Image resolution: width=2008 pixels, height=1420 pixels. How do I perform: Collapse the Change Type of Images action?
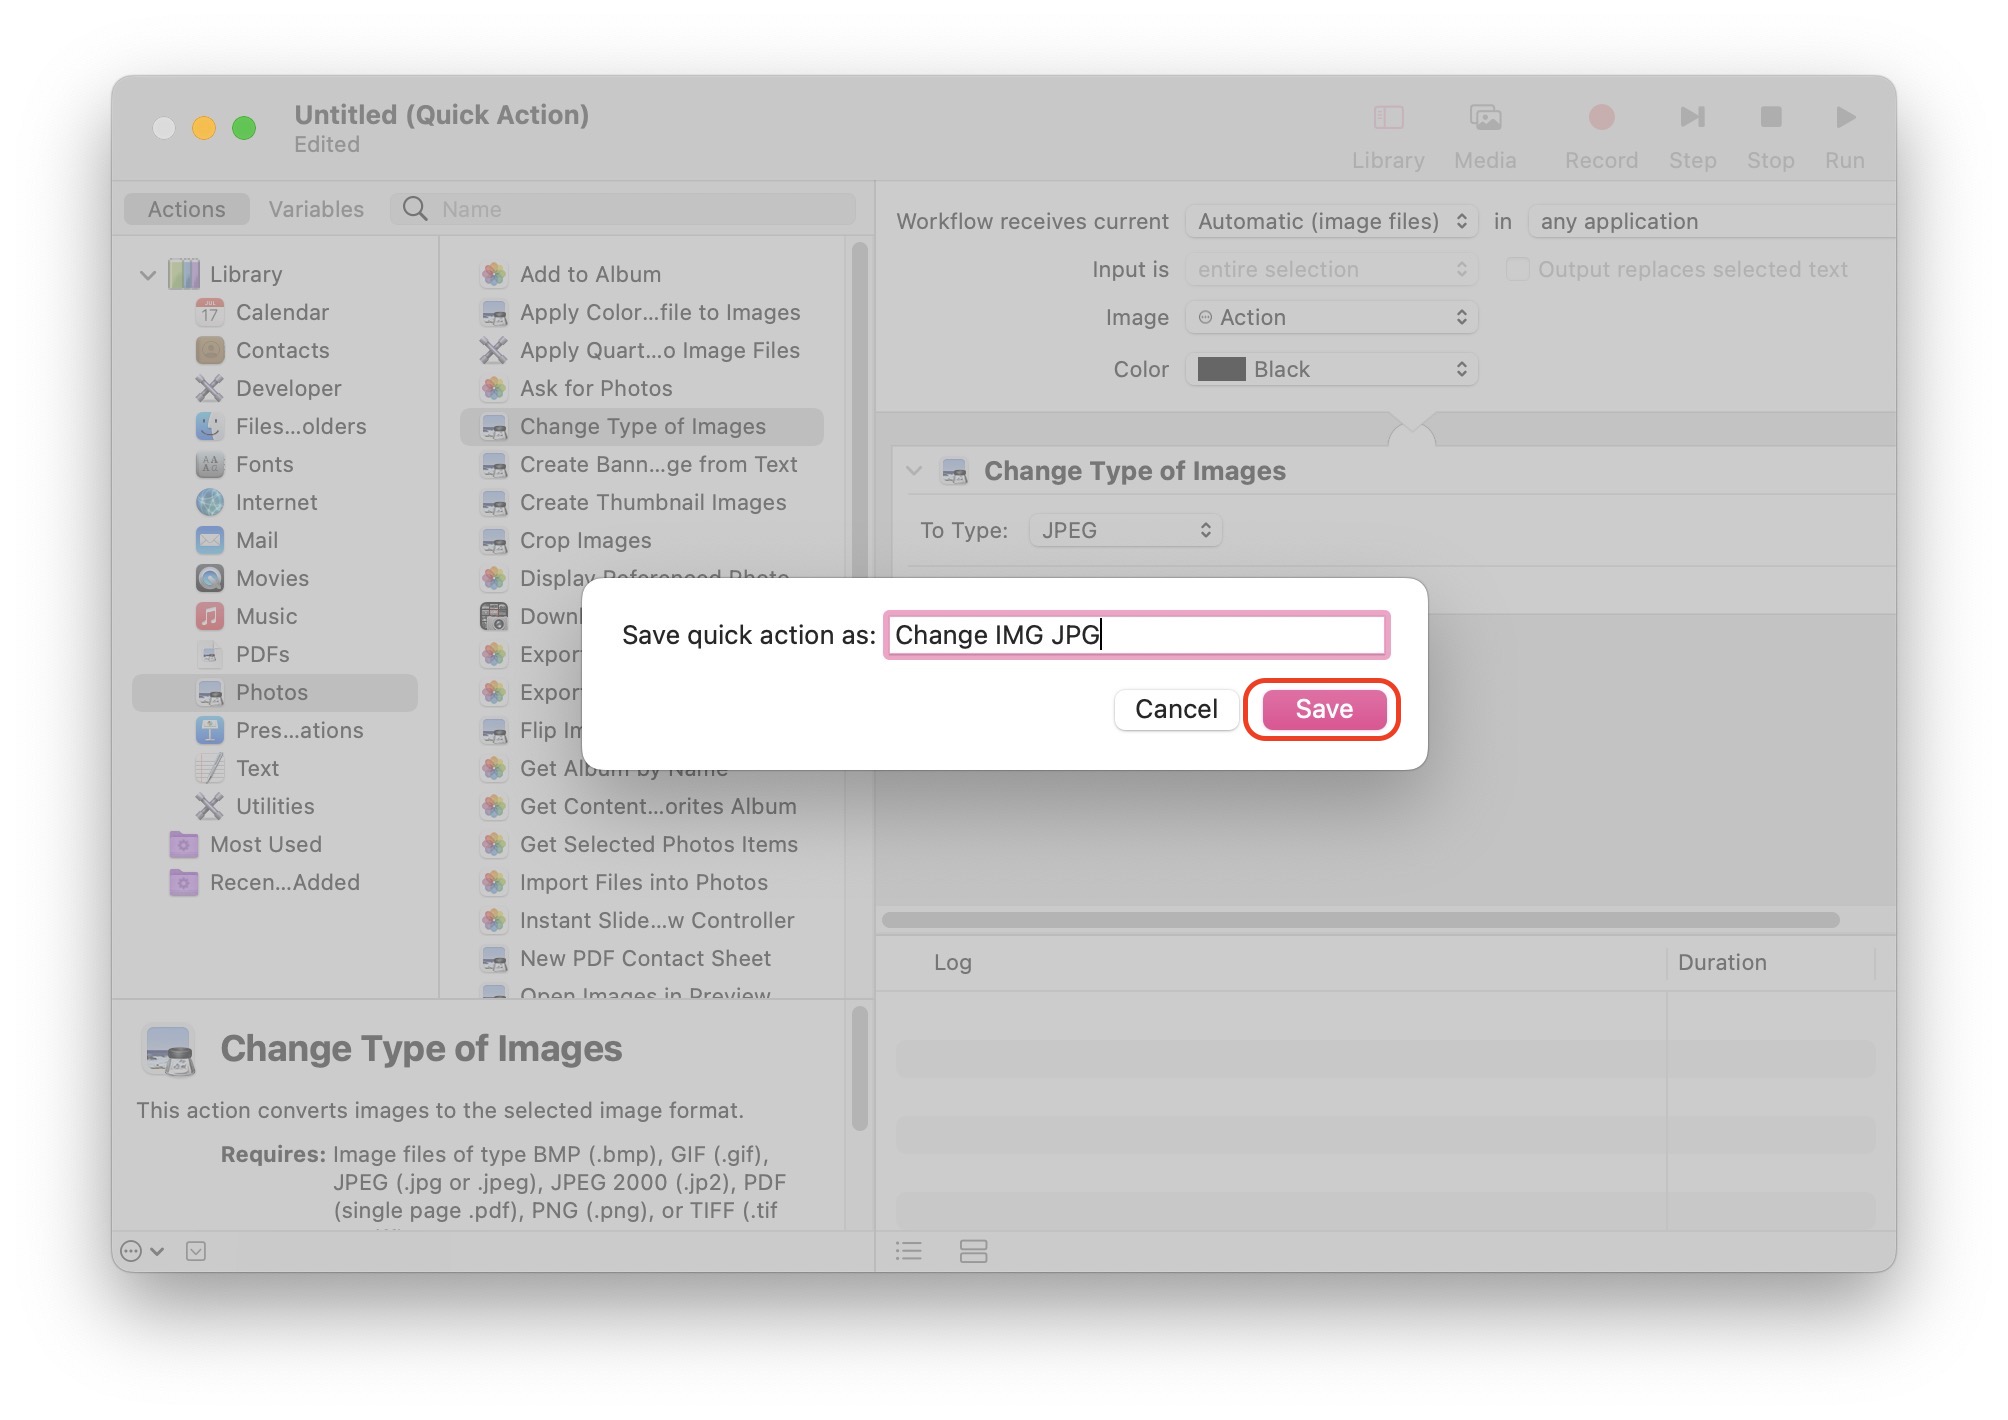[914, 471]
